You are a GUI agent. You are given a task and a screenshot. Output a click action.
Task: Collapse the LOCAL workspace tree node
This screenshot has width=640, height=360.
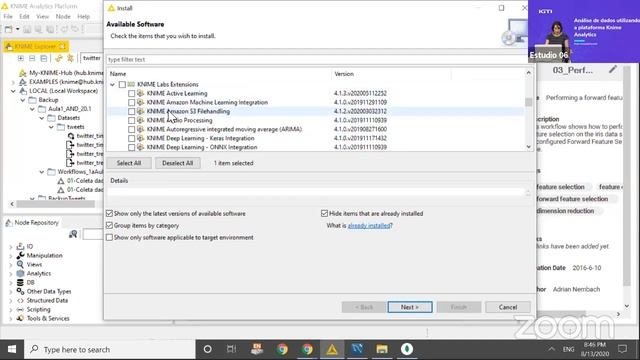click(x=13, y=91)
